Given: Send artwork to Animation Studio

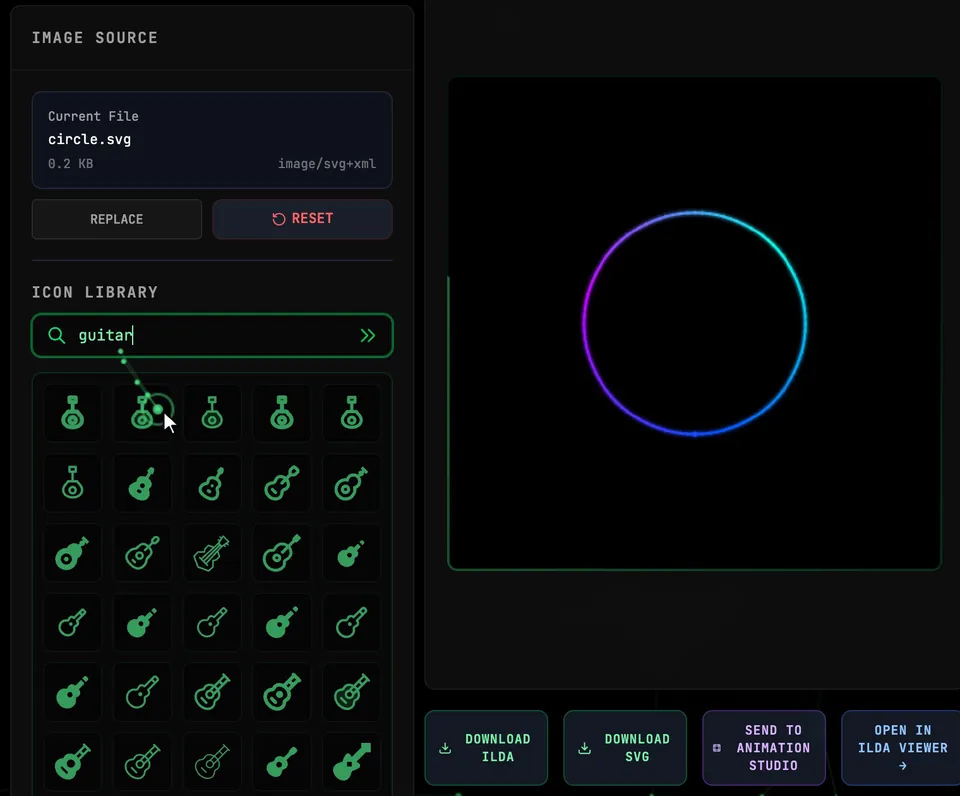Looking at the screenshot, I should click(x=764, y=748).
